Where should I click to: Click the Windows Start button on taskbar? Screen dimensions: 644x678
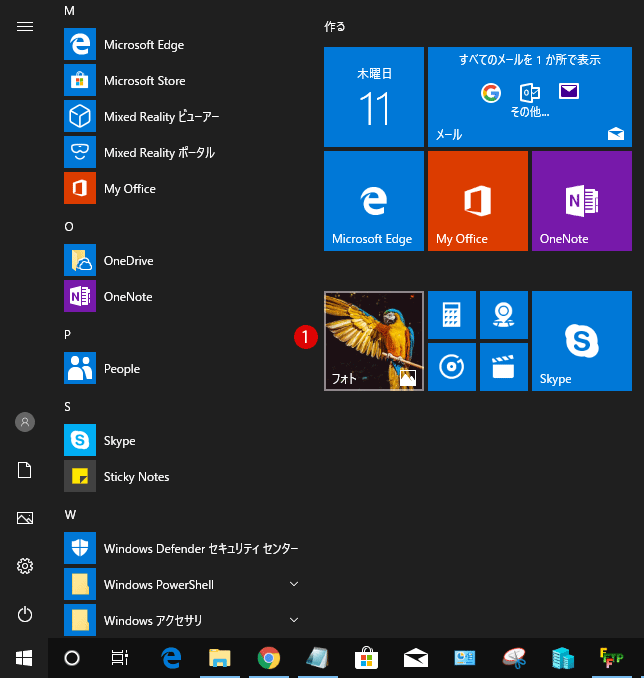(x=24, y=658)
